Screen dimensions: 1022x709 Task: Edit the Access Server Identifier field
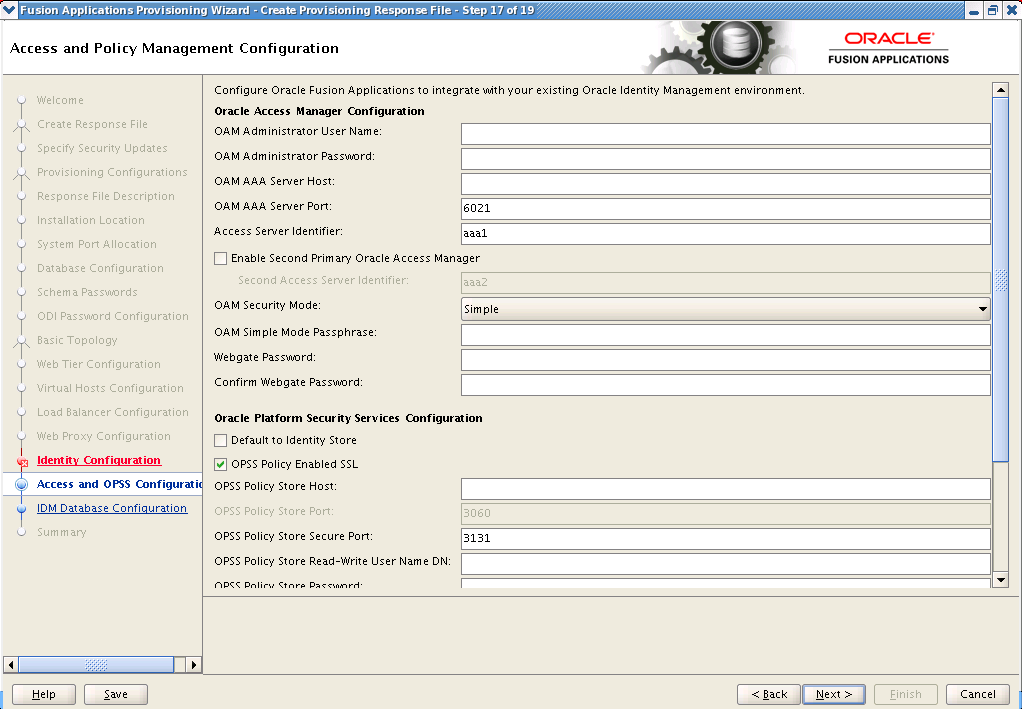coord(725,233)
